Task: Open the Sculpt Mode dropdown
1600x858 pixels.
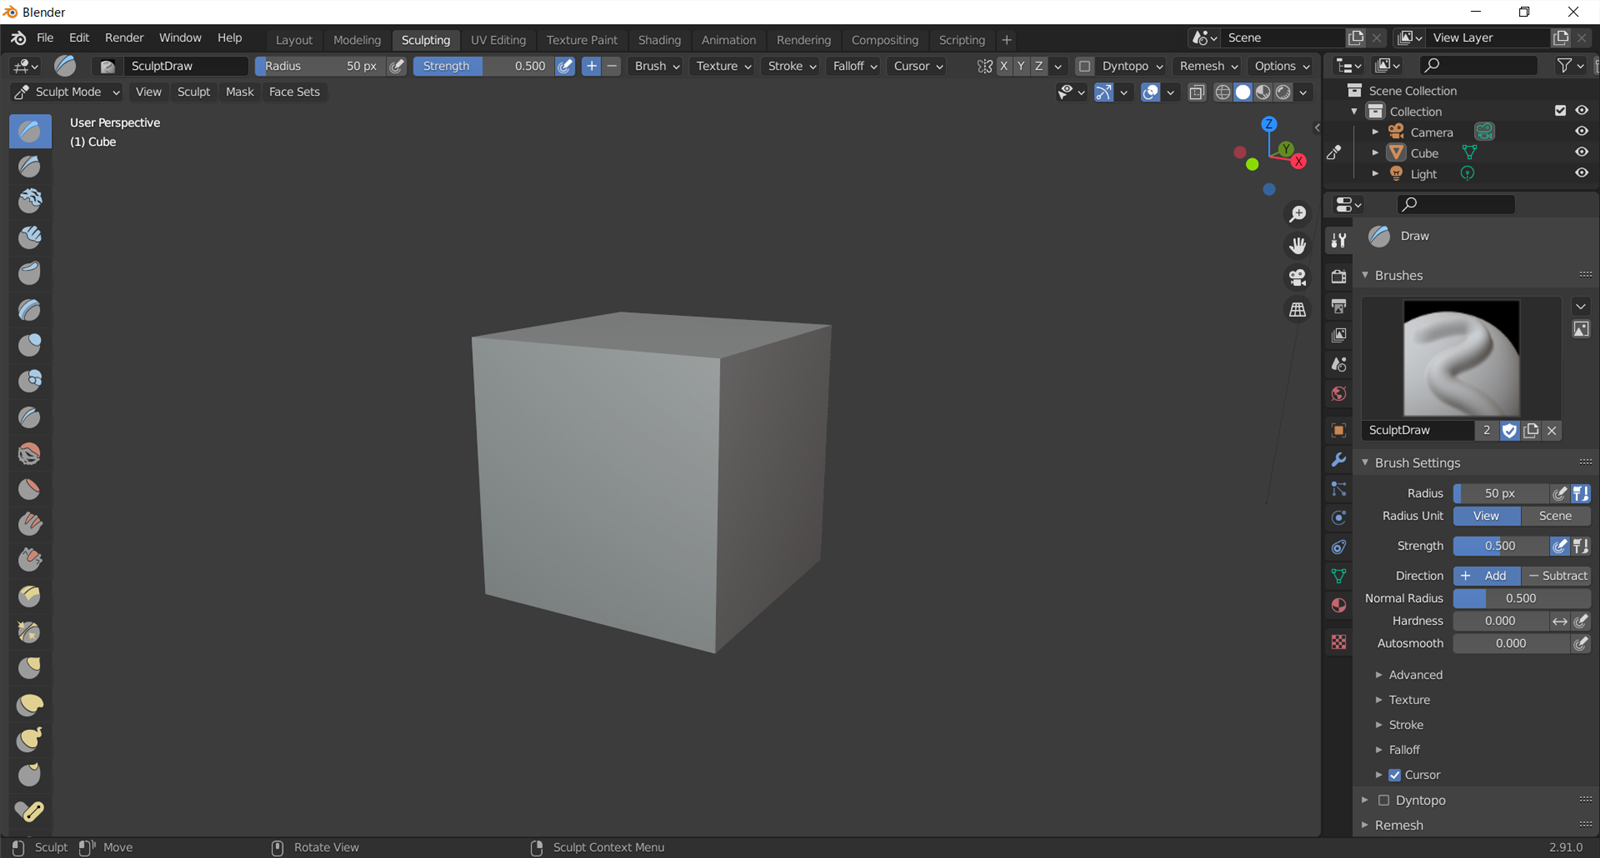Action: point(67,92)
